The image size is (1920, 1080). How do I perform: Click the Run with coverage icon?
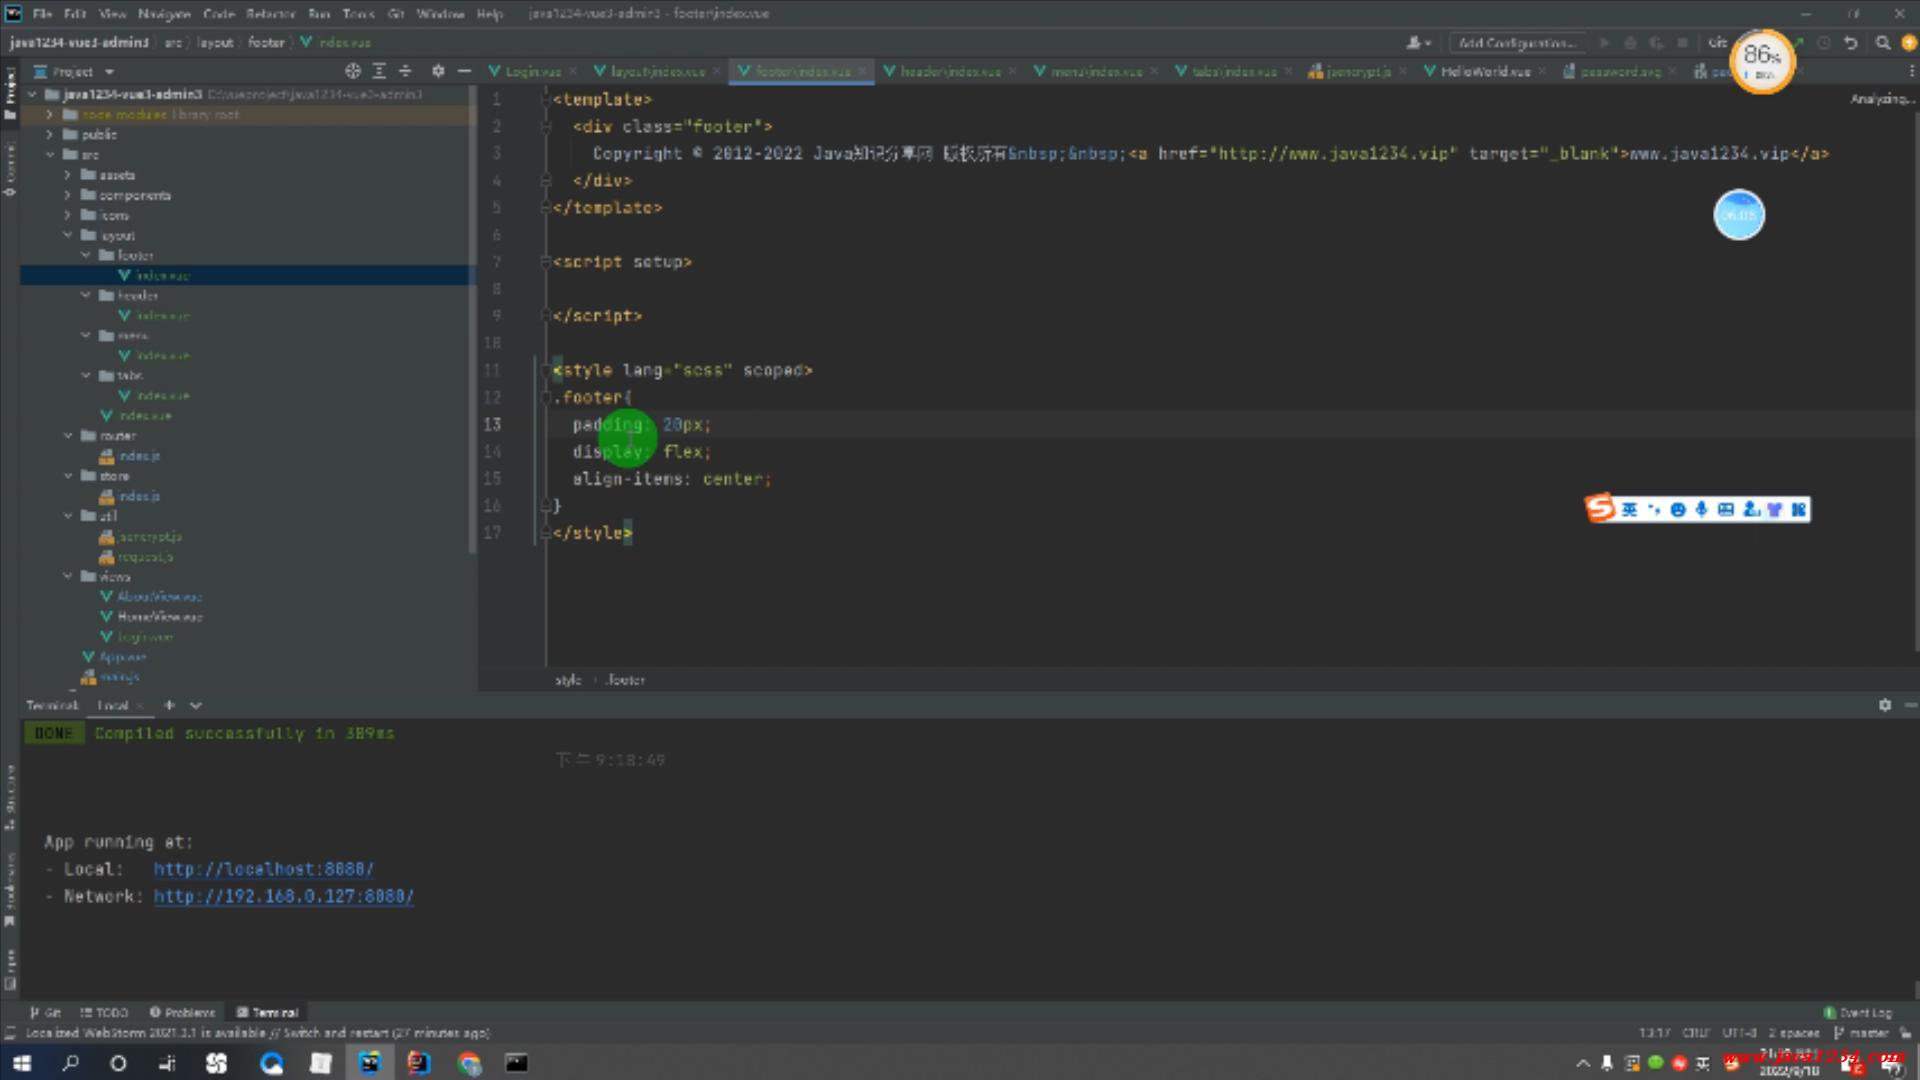tap(1657, 43)
